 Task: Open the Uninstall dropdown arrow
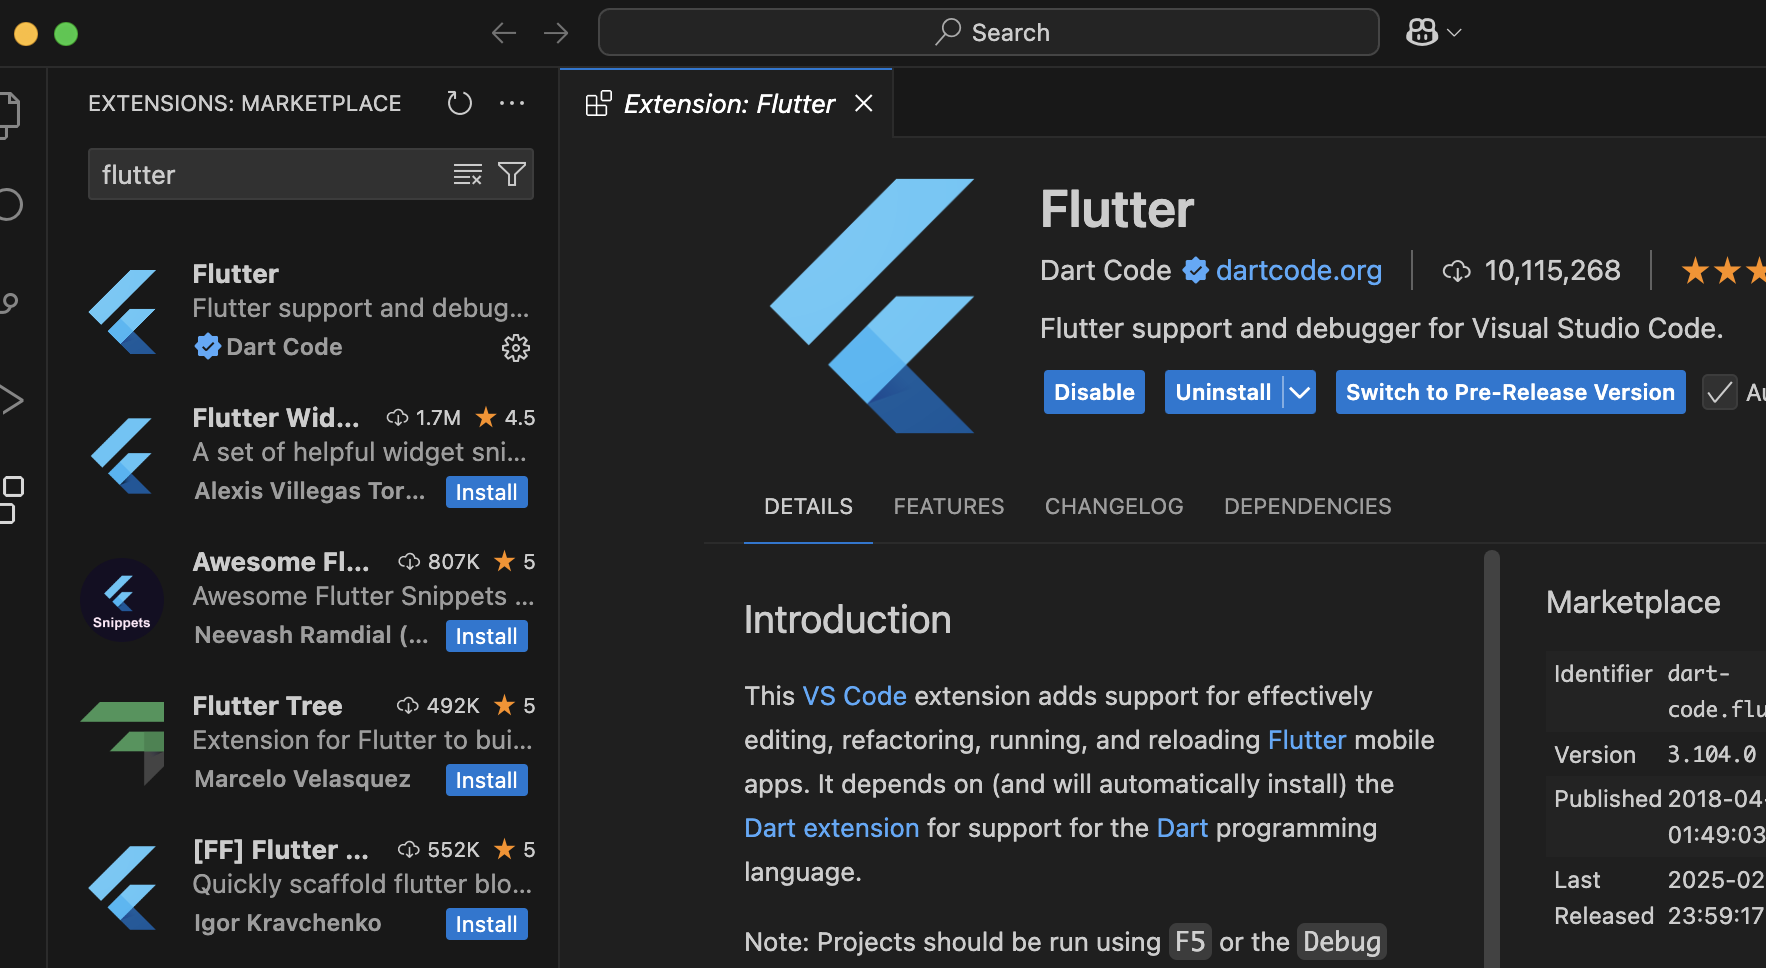pyautogui.click(x=1299, y=392)
